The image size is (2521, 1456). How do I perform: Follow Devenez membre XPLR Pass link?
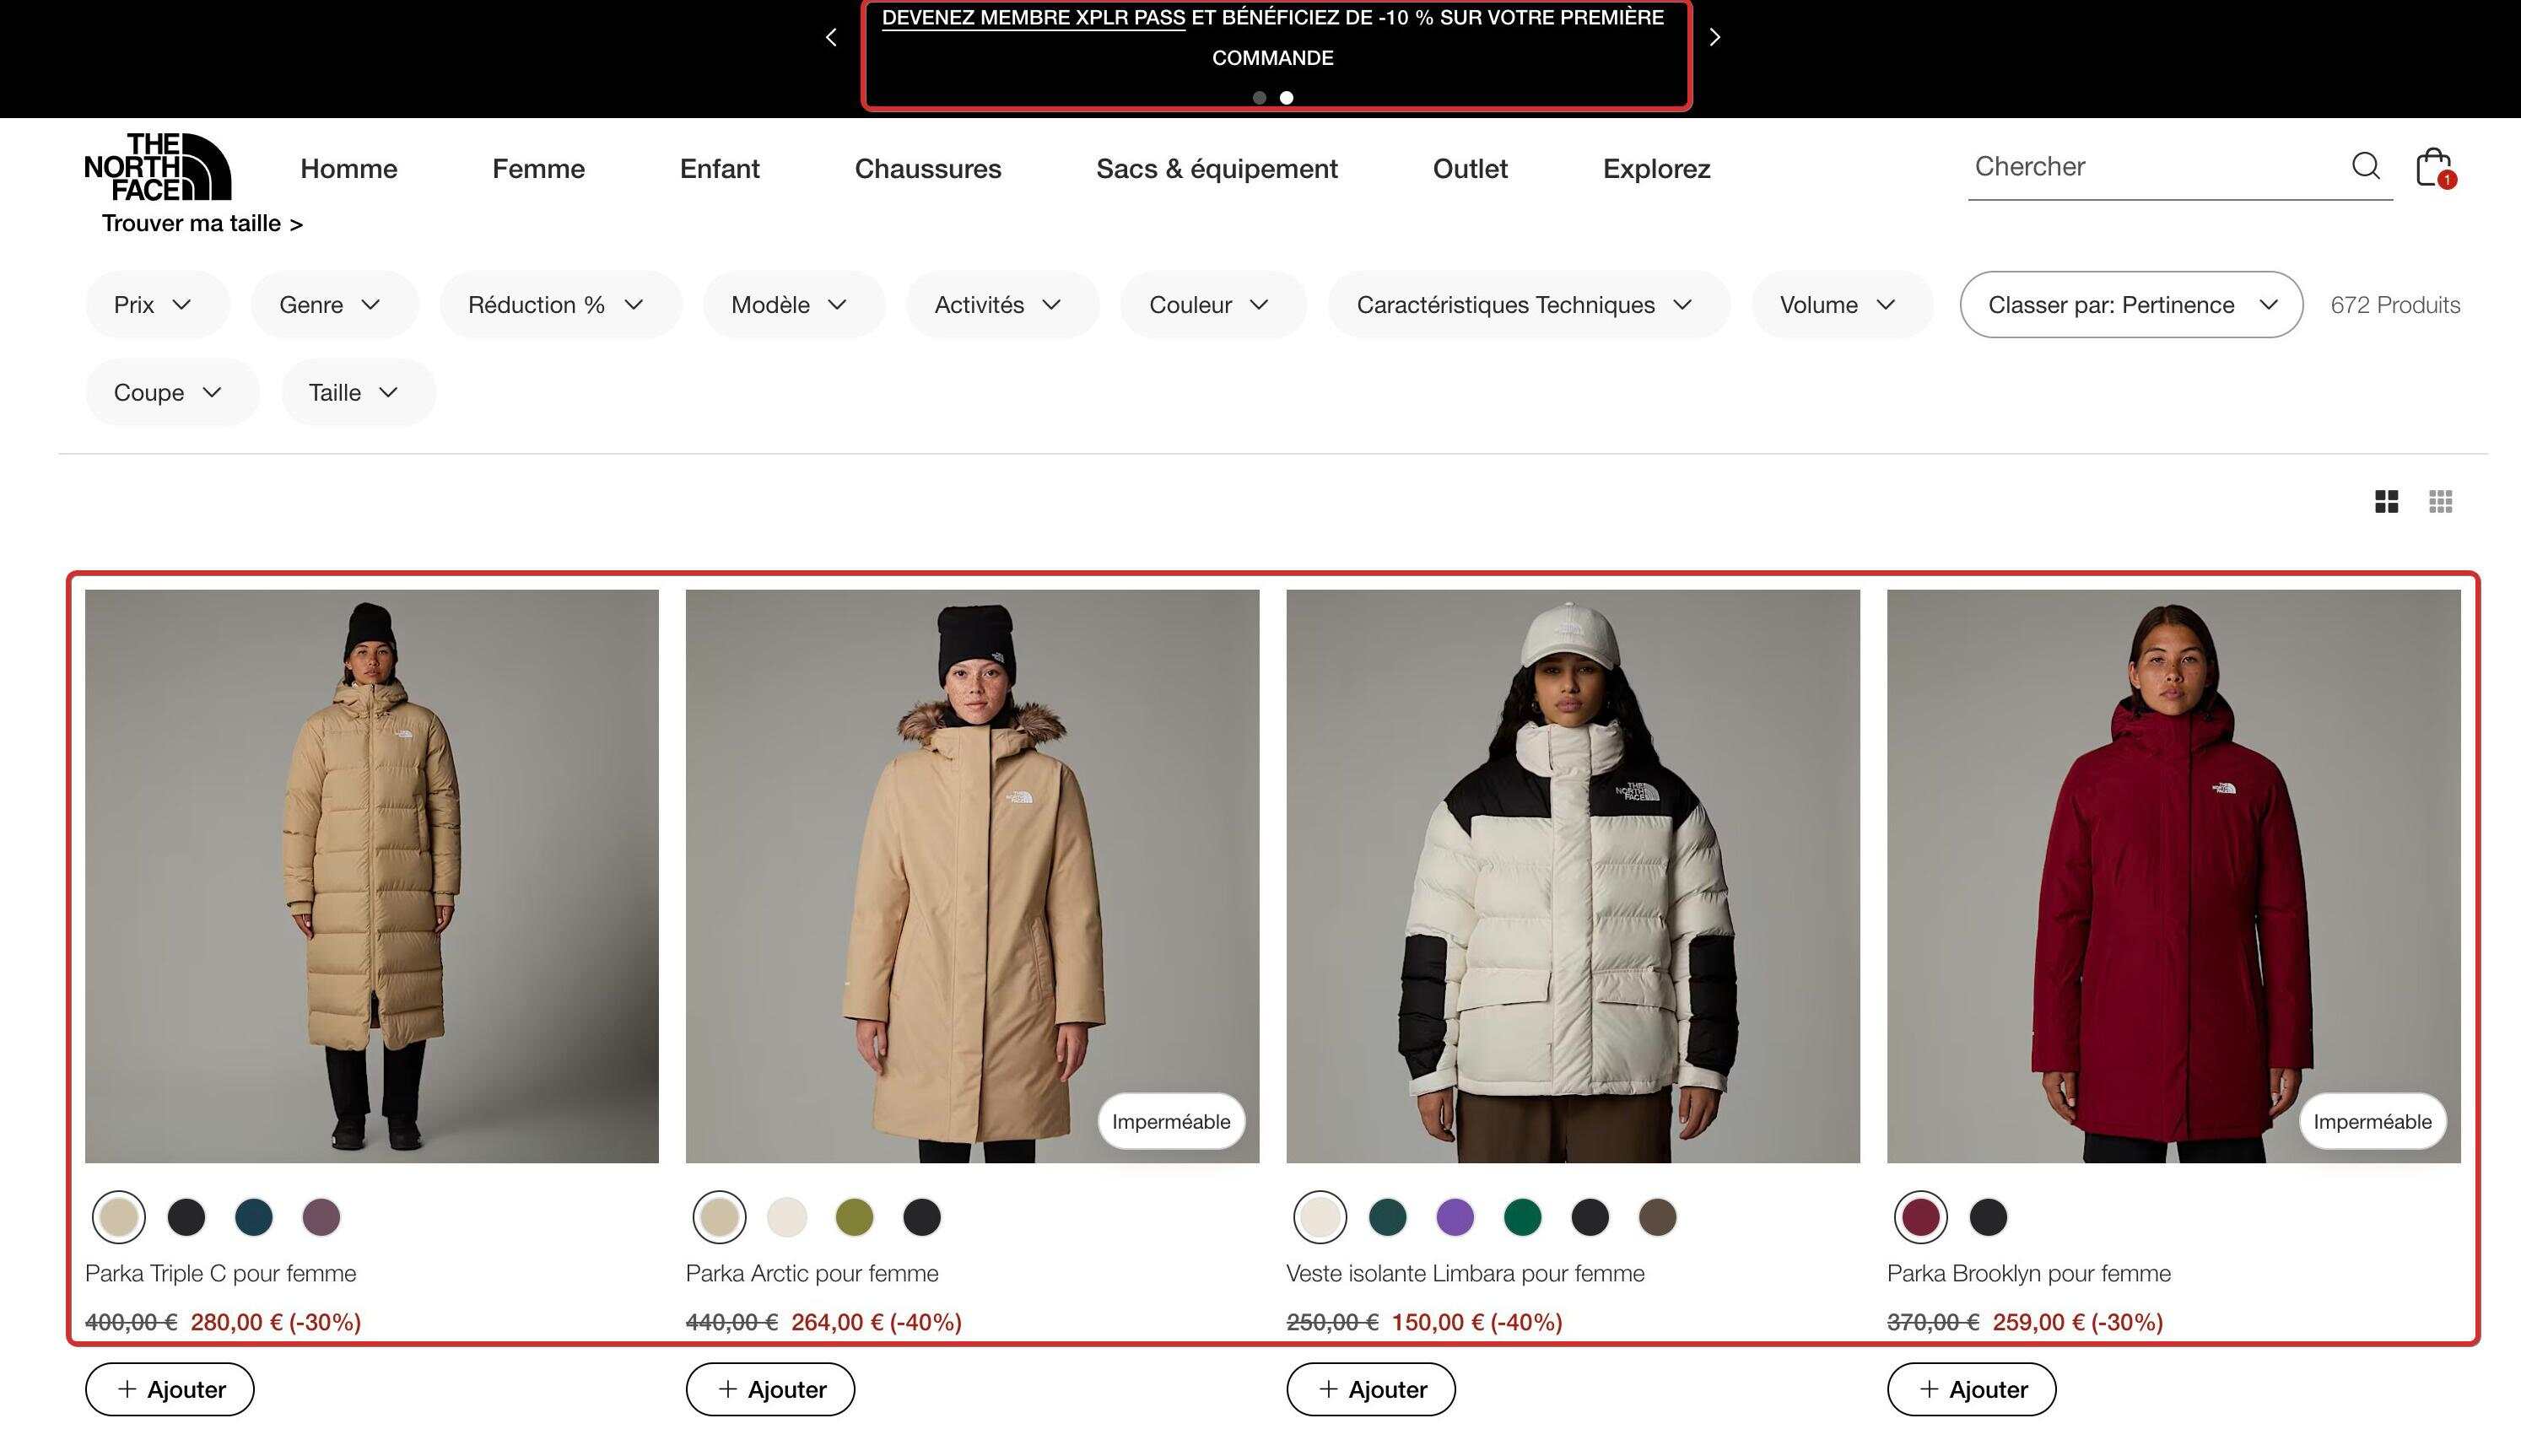1033,18
